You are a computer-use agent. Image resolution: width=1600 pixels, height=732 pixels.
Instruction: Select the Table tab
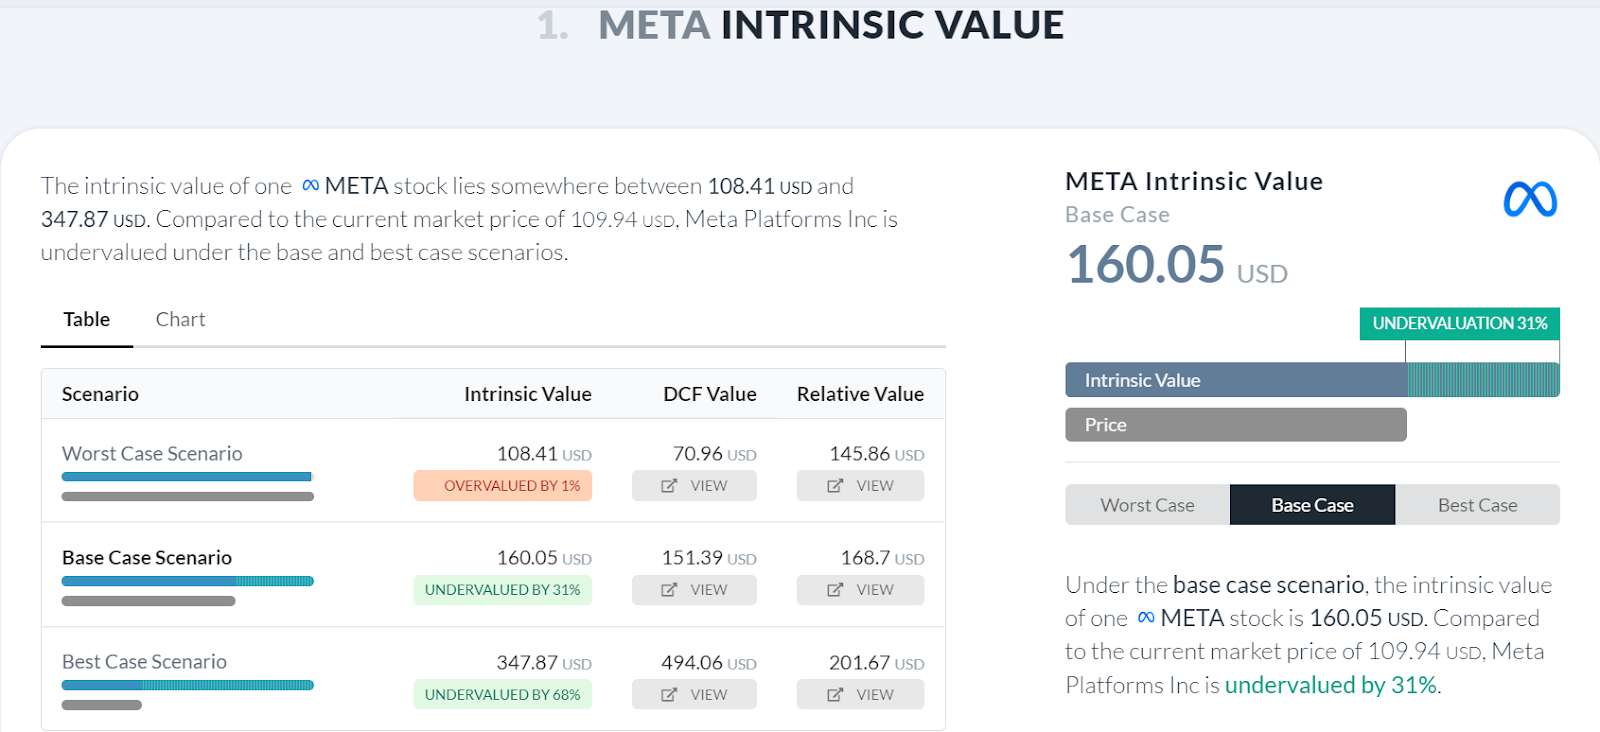[x=87, y=319]
